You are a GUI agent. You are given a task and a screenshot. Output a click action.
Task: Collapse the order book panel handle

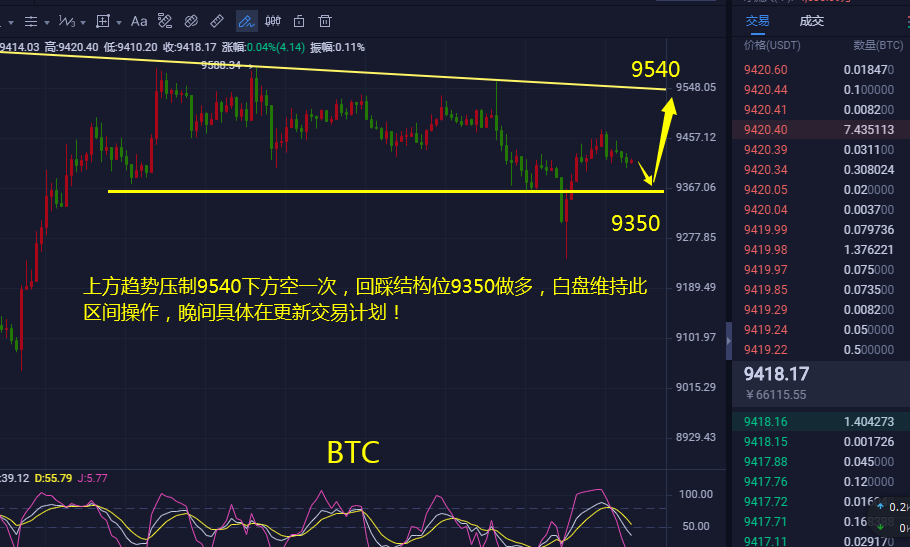[729, 341]
